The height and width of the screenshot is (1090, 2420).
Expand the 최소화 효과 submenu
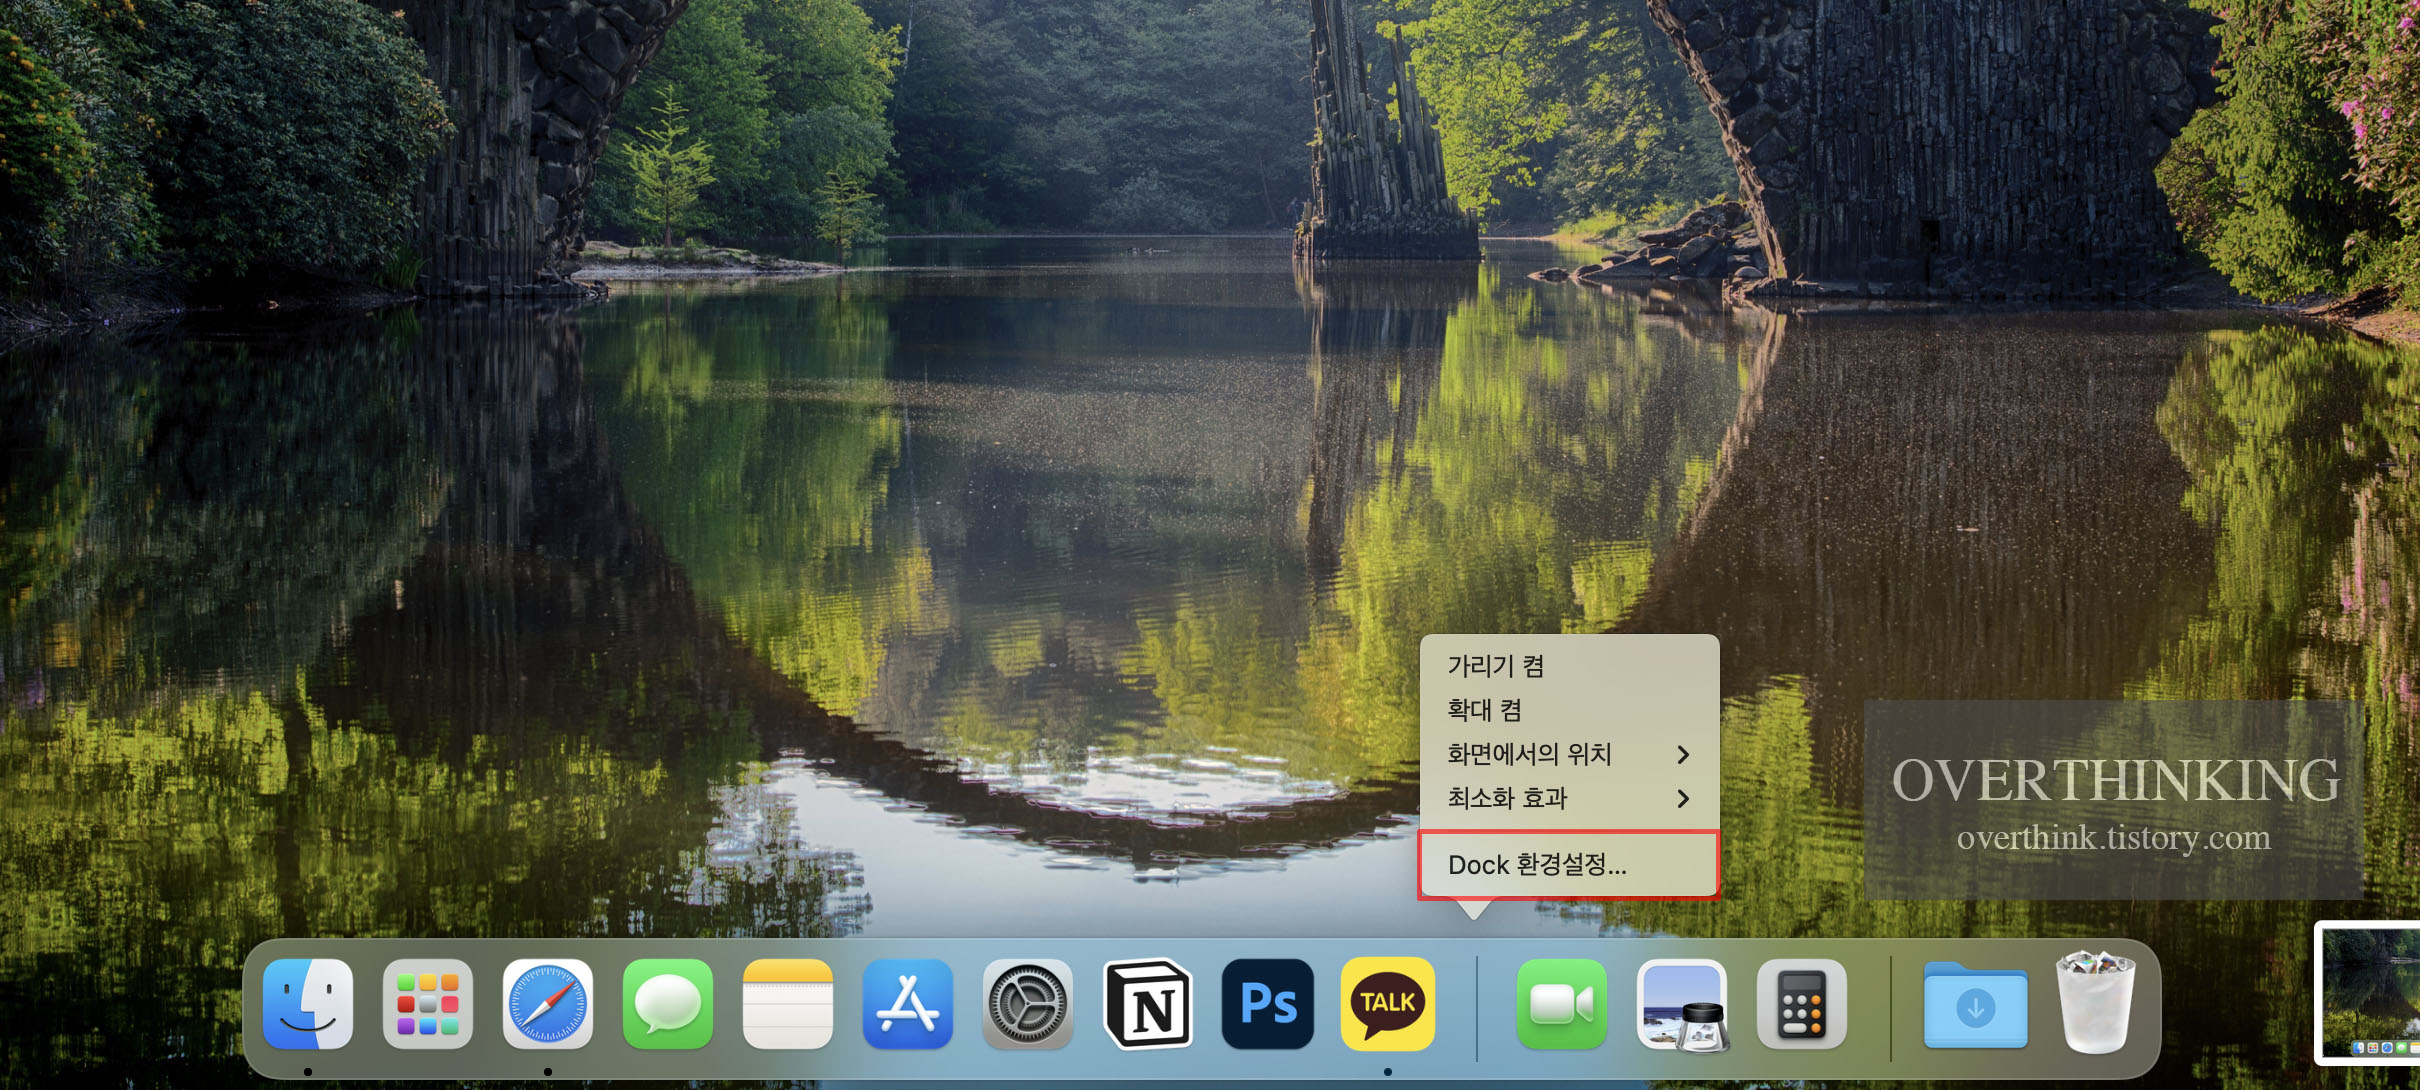point(1568,798)
